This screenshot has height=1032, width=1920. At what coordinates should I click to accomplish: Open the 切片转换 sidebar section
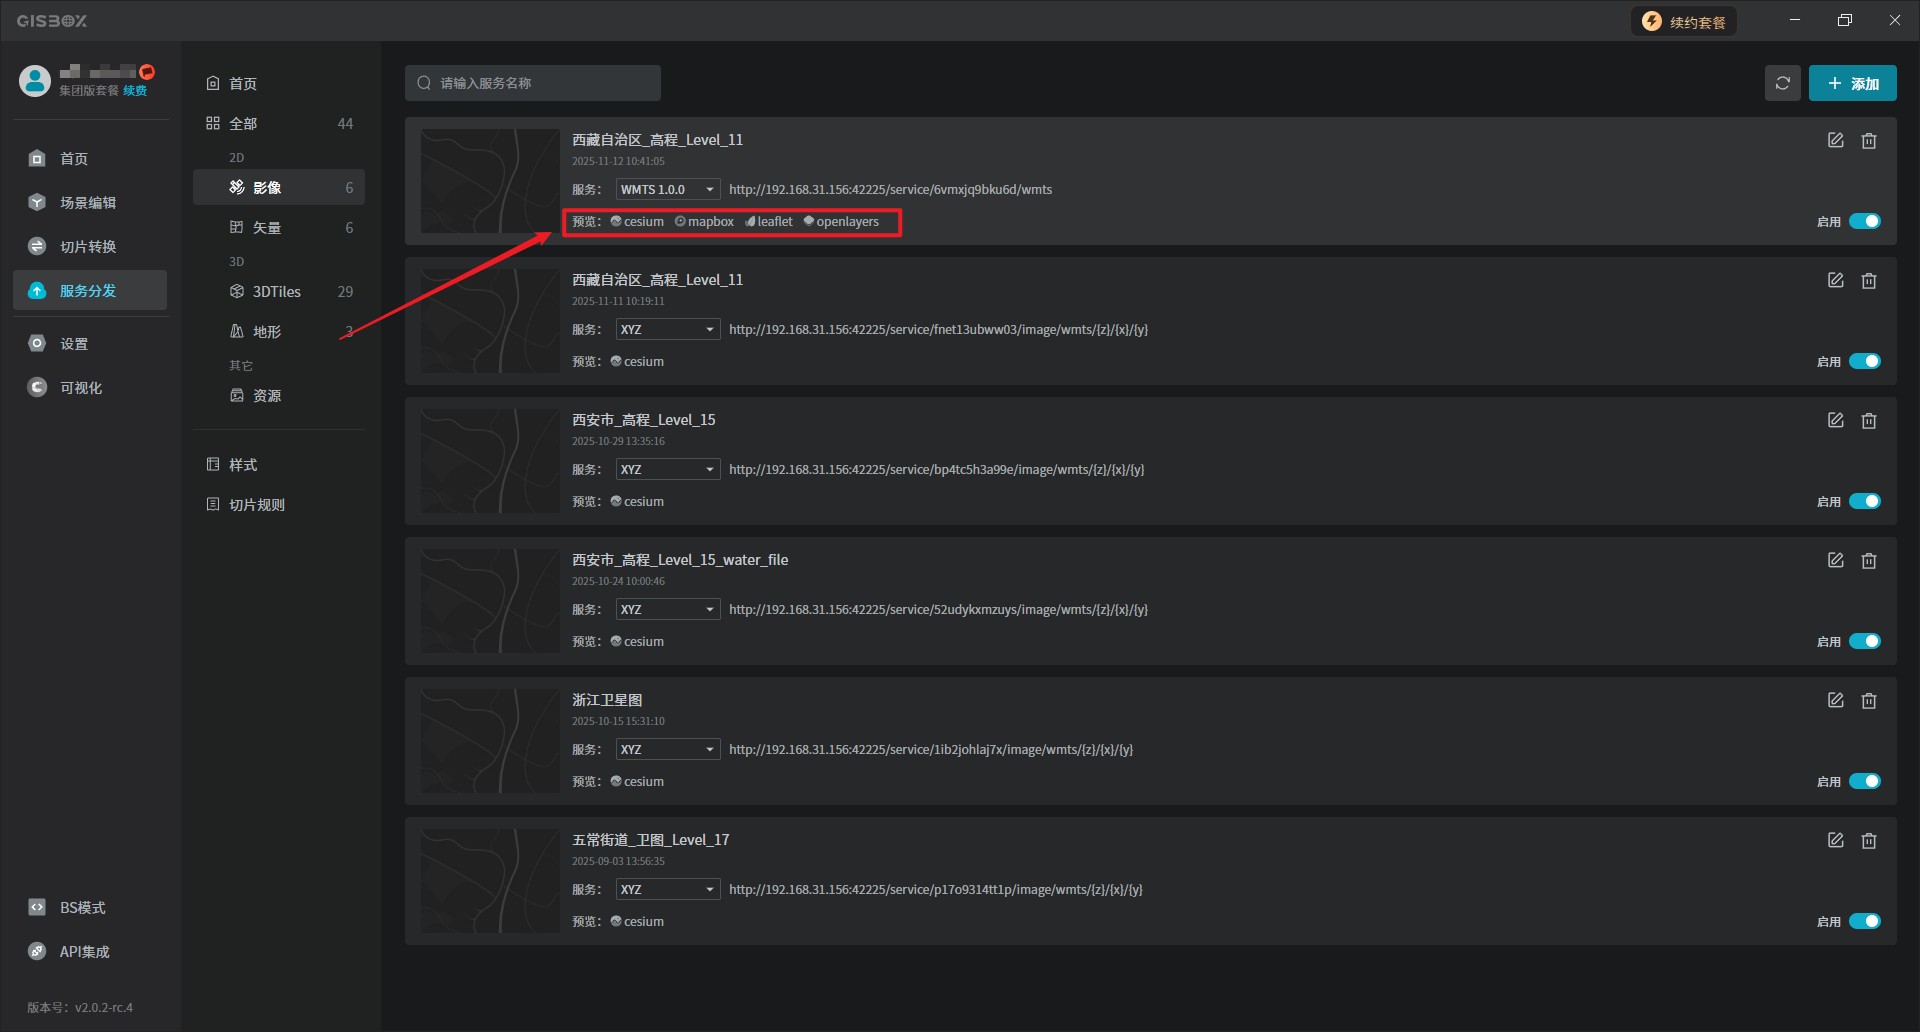click(88, 247)
